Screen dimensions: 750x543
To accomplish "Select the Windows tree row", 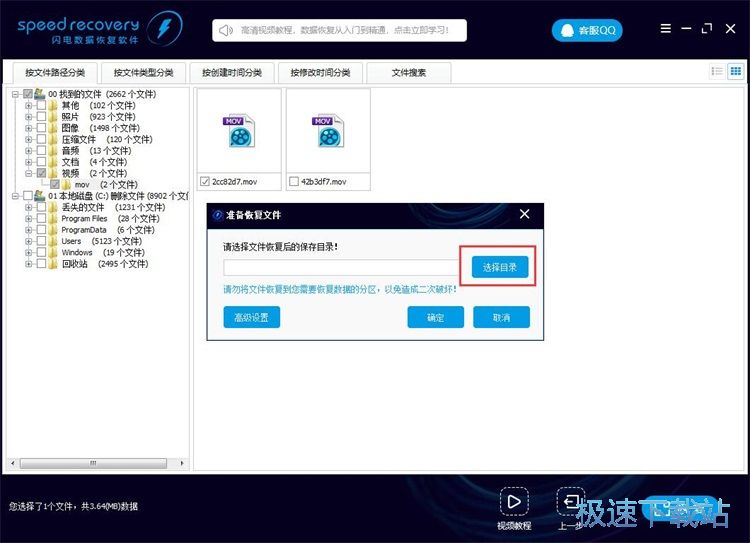I will click(x=103, y=252).
